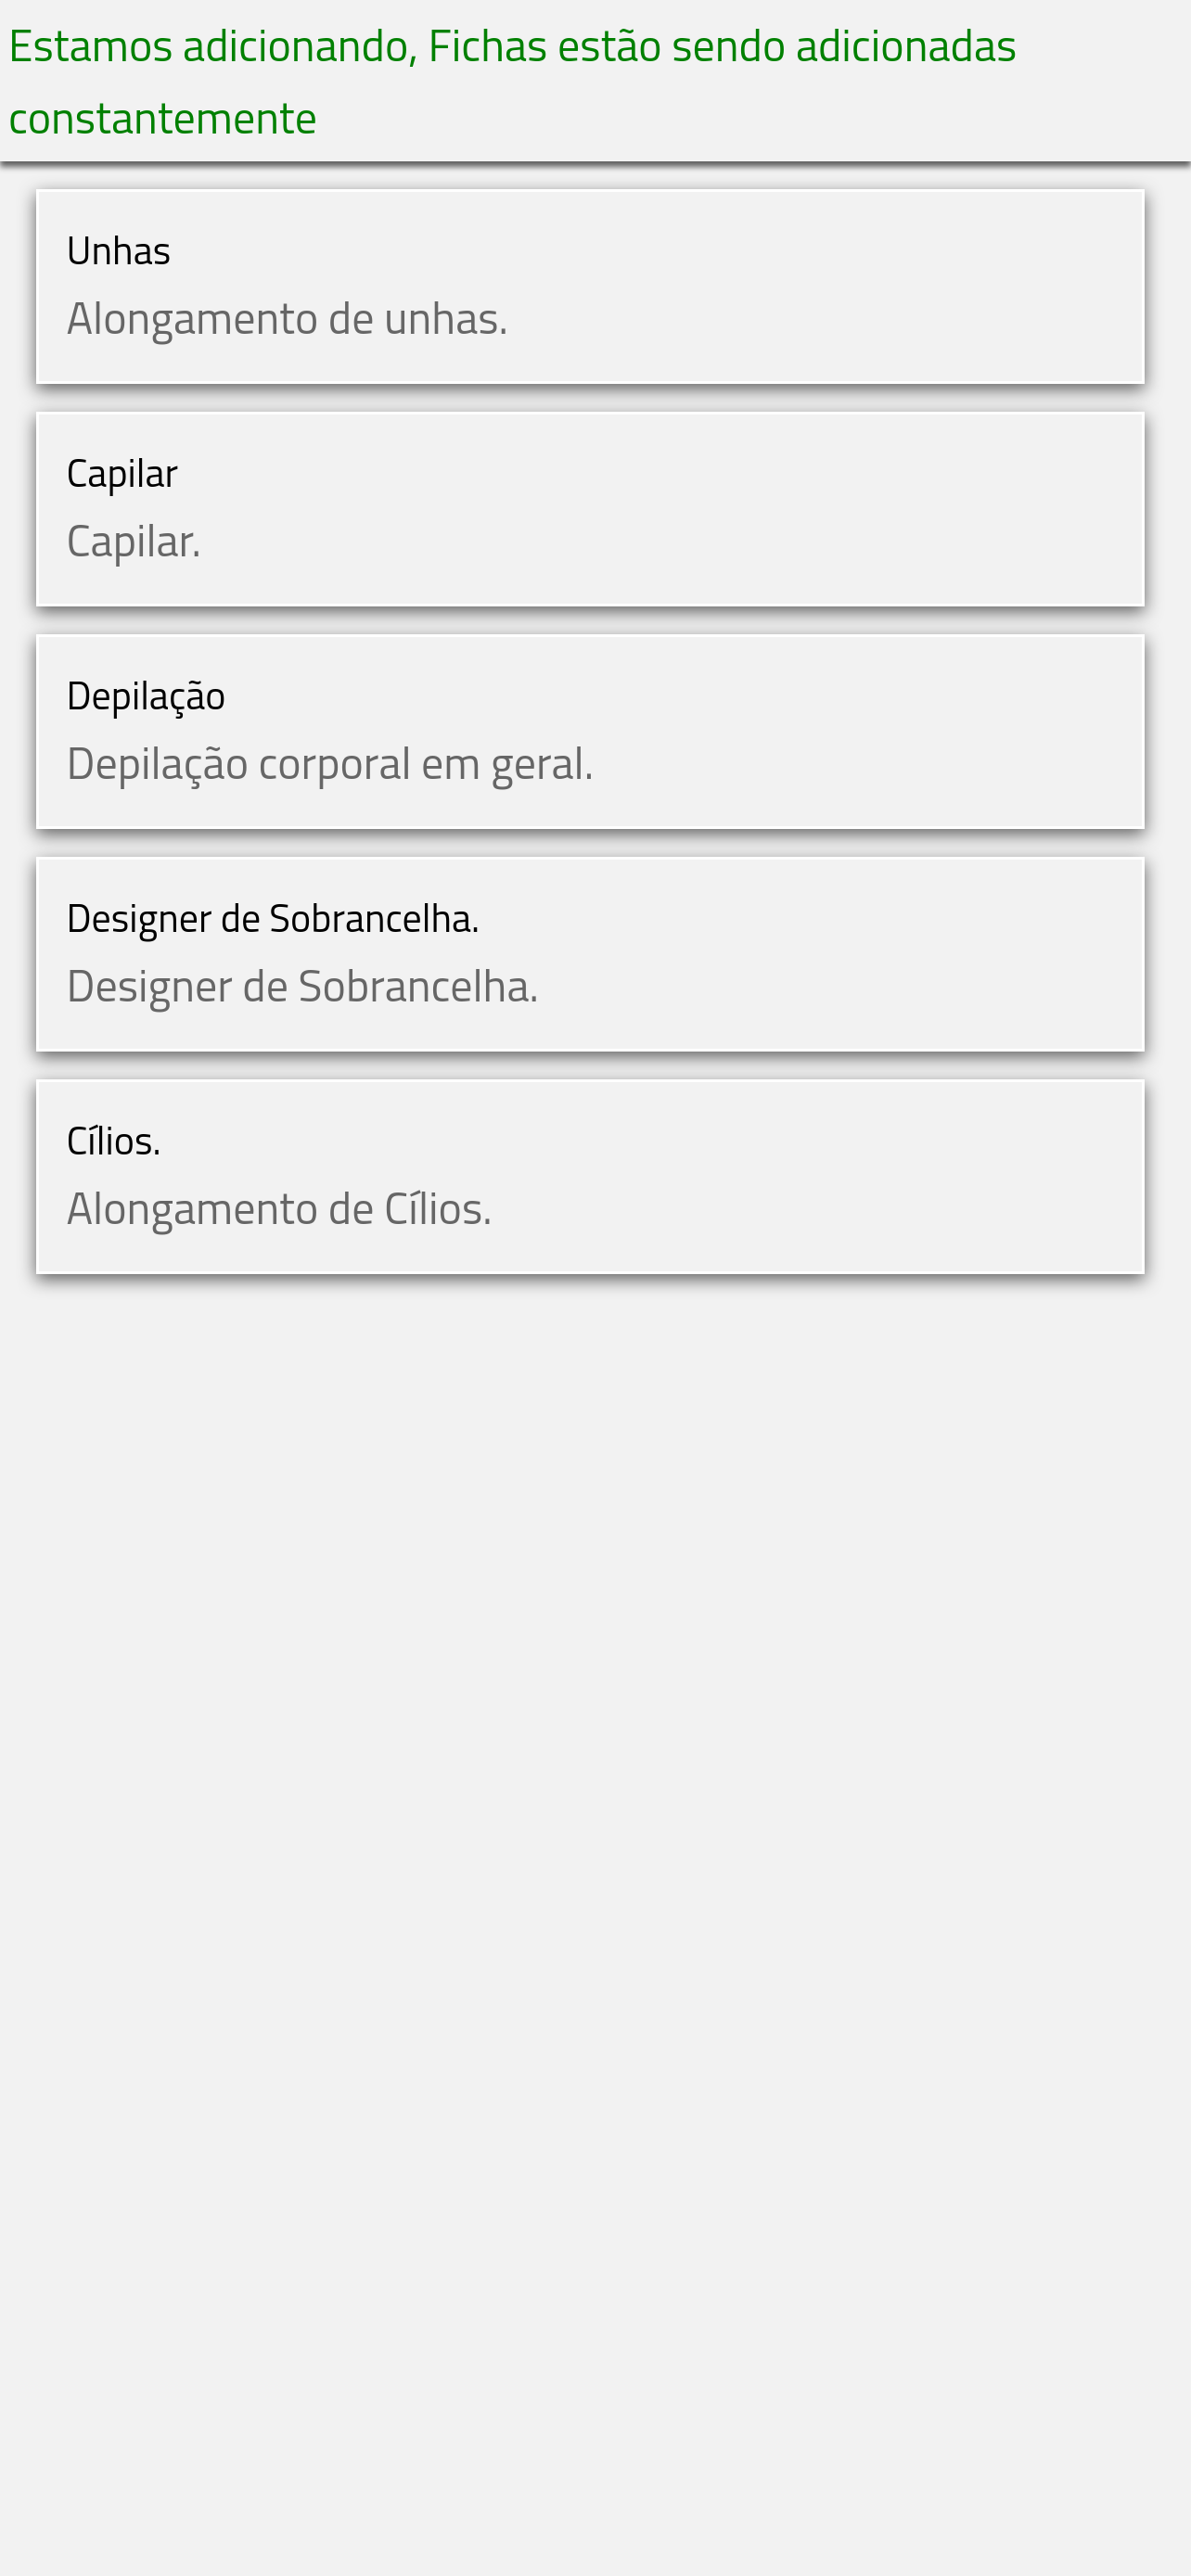Click the word "constantemente" in the header
1191x2576 pixels.
[162, 119]
